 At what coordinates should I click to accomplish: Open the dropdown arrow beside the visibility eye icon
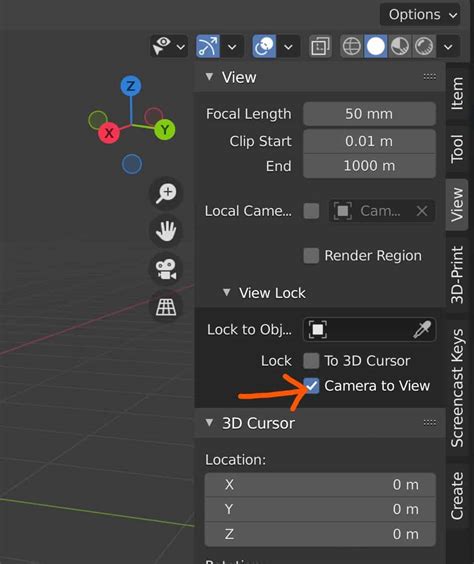pos(181,47)
